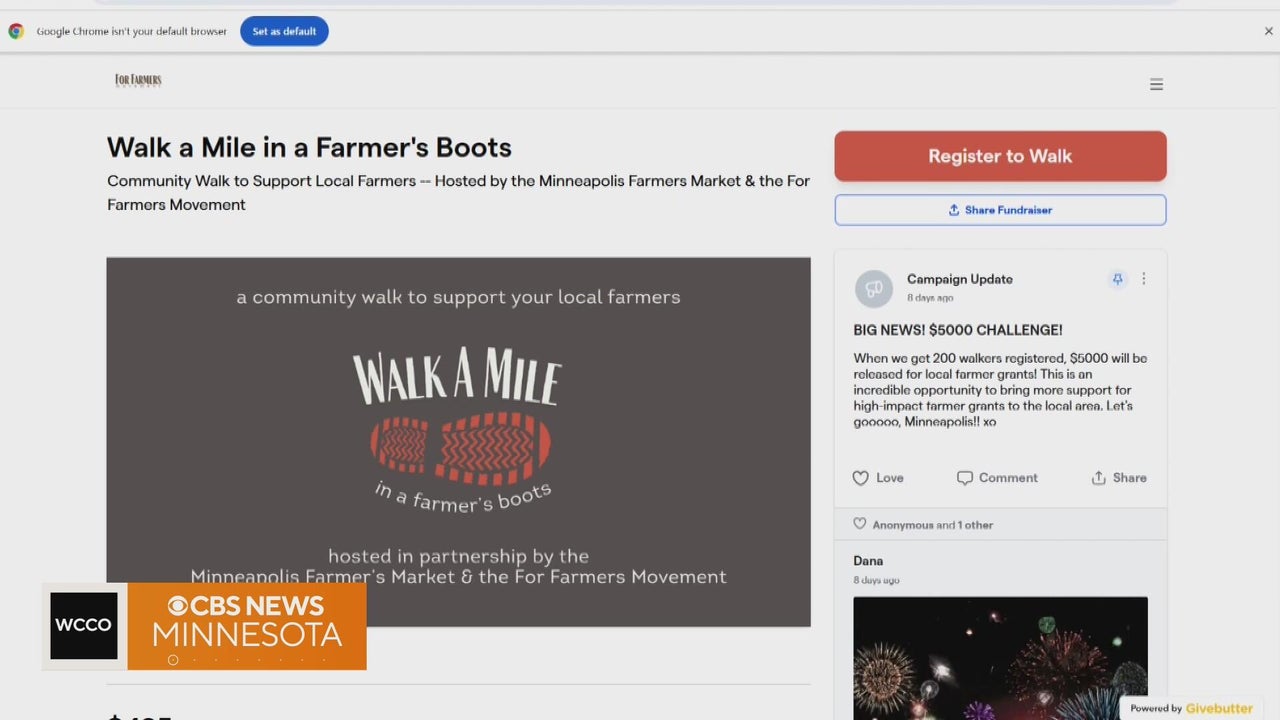The height and width of the screenshot is (720, 1280).
Task: Open Dana's fireworks image
Action: [1000, 655]
